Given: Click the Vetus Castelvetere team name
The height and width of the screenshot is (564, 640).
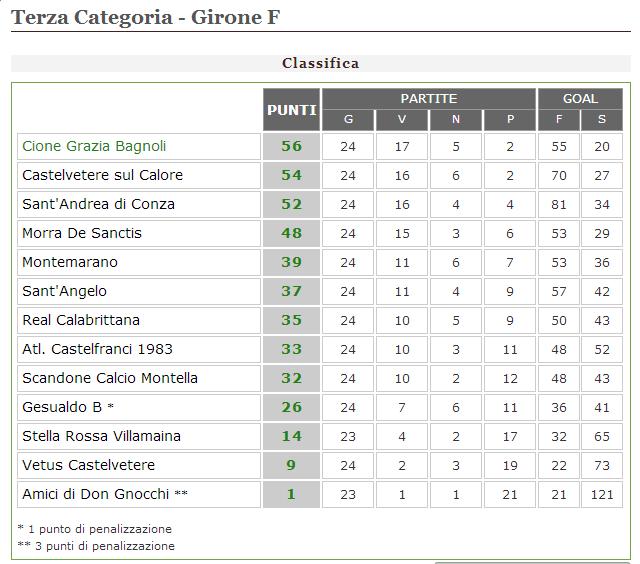Looking at the screenshot, I should 88,465.
